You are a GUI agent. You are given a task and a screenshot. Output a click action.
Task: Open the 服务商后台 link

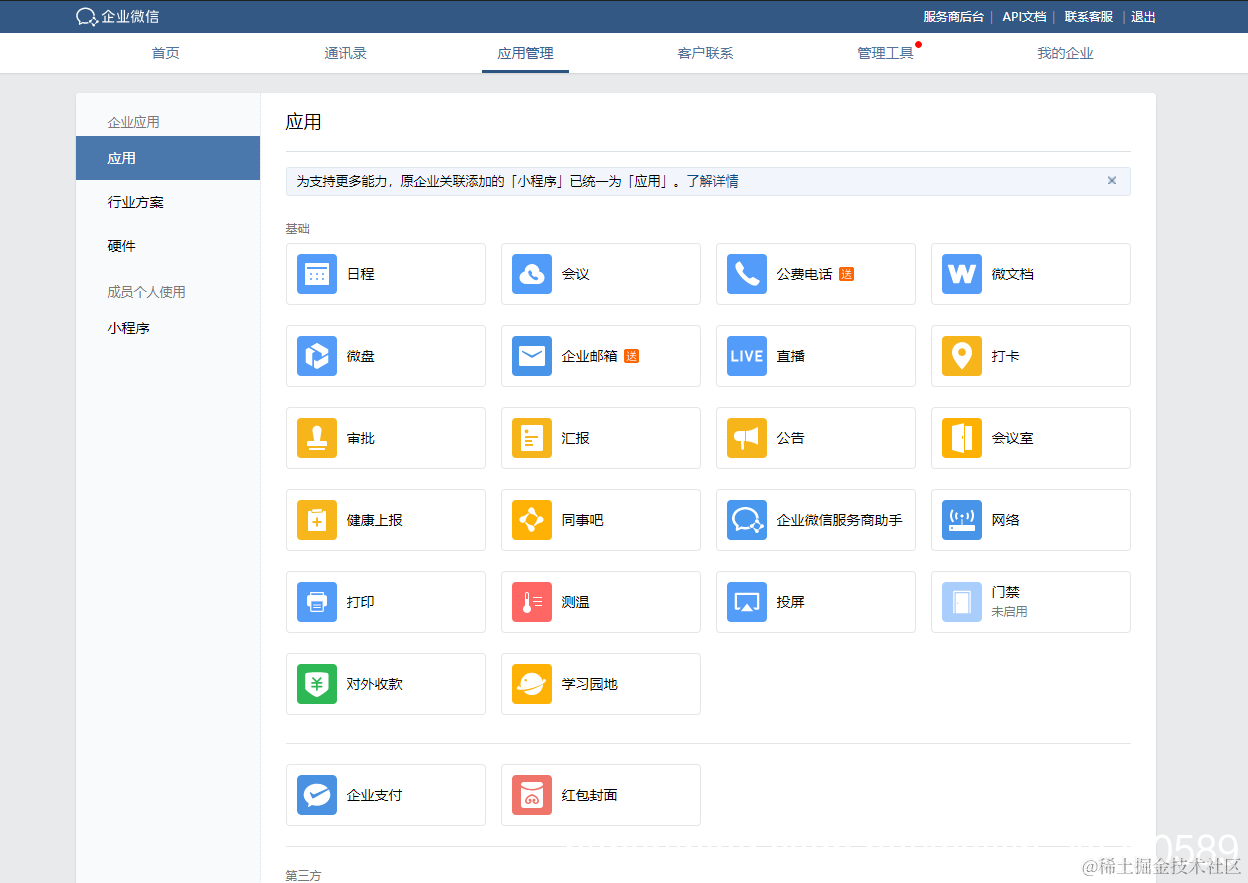(954, 17)
